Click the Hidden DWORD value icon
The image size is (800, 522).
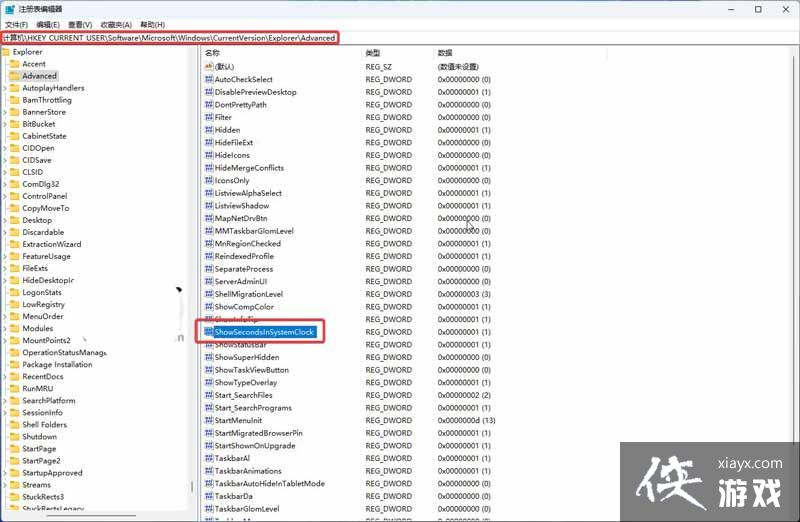209,130
